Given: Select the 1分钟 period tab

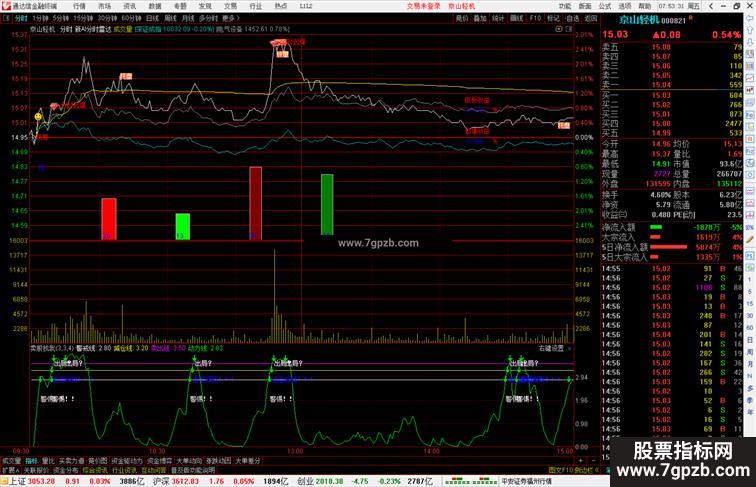Looking at the screenshot, I should click(40, 18).
